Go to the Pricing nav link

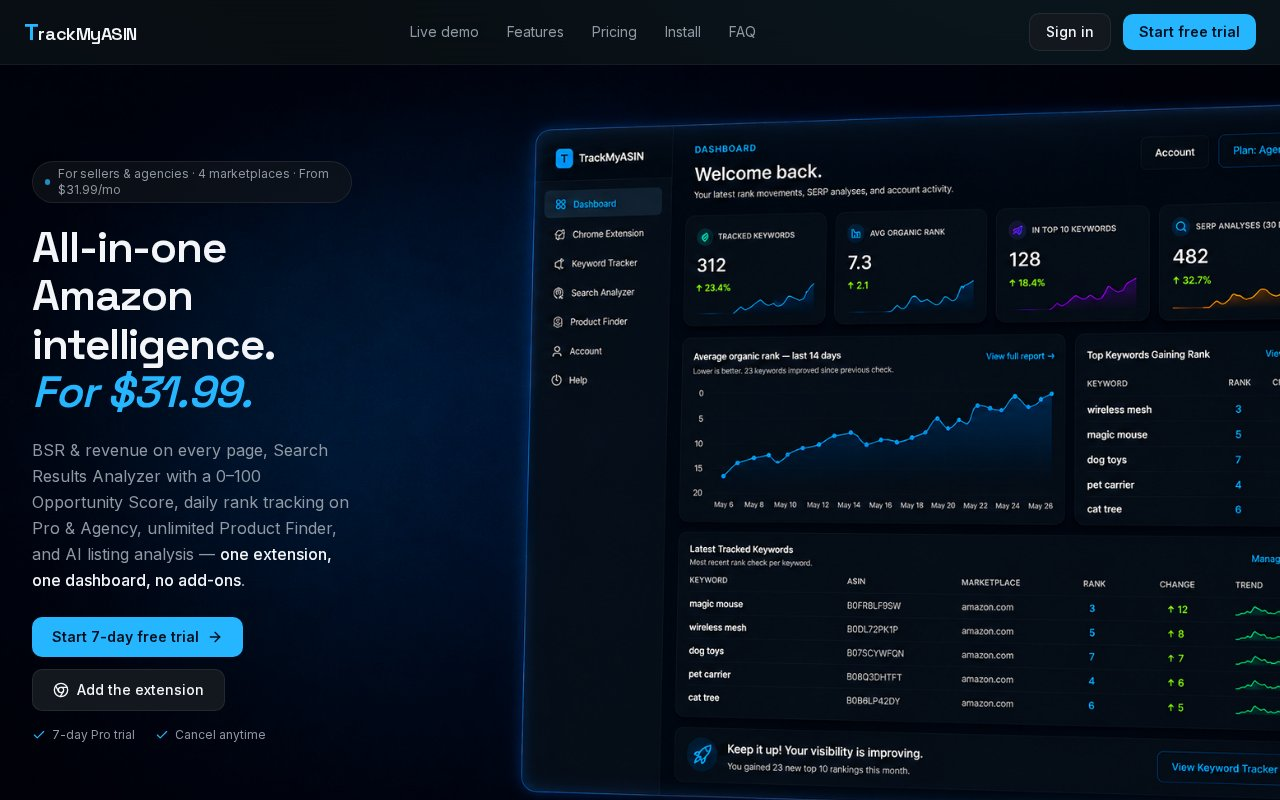click(614, 32)
